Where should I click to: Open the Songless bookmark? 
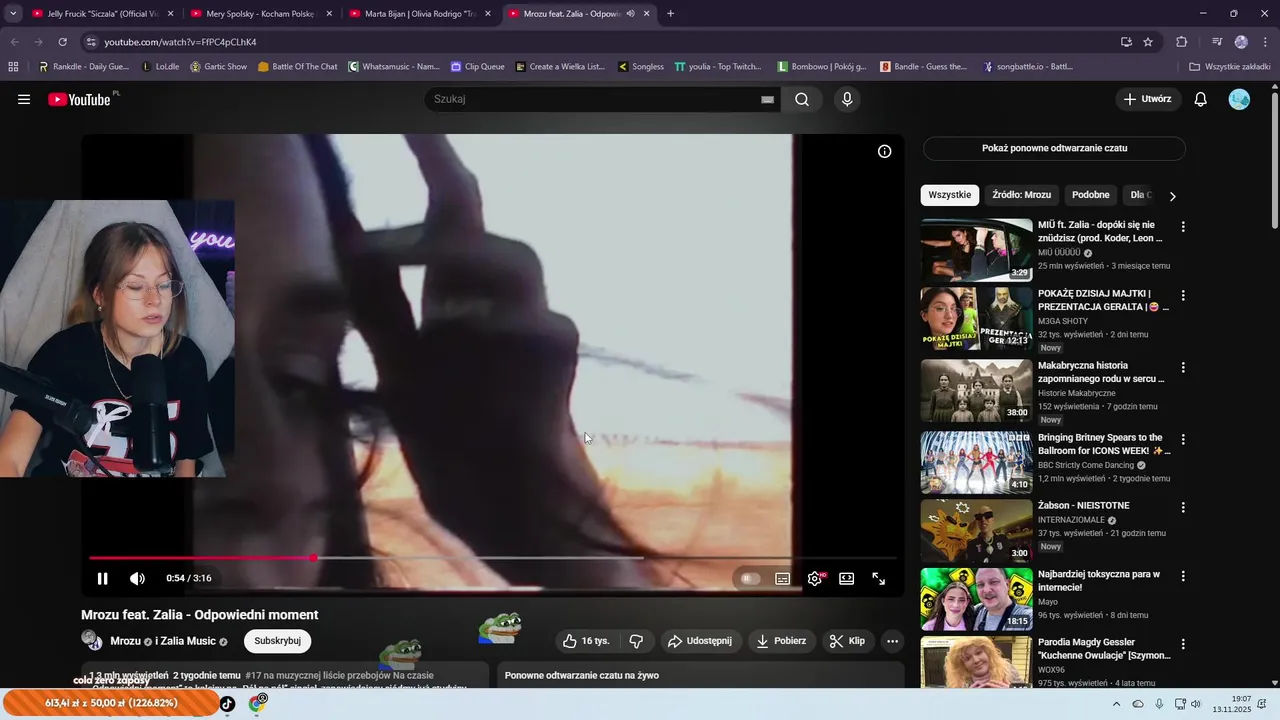click(x=641, y=67)
